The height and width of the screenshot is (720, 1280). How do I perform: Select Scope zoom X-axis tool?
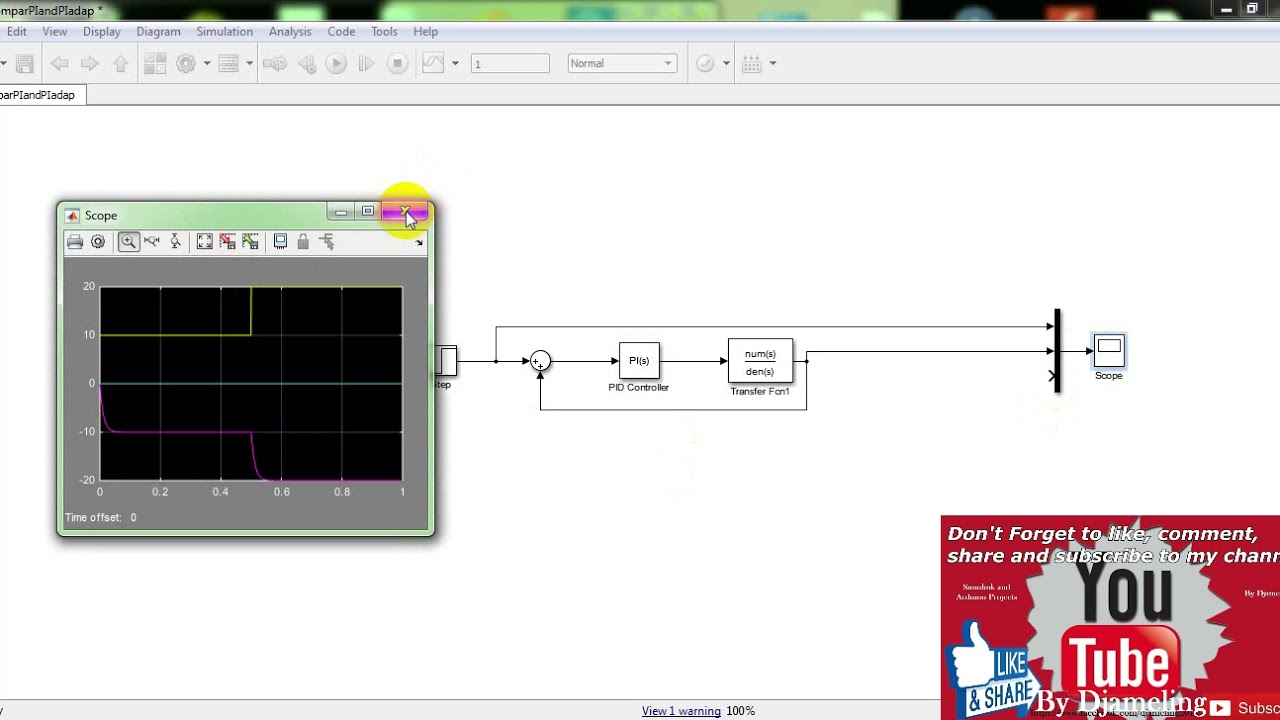[152, 241]
